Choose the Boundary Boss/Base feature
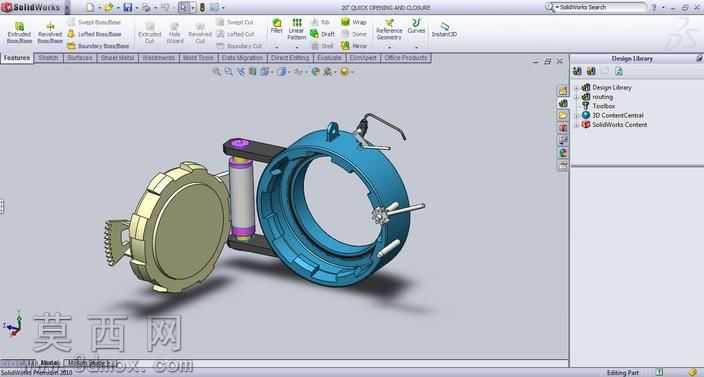 98,46
